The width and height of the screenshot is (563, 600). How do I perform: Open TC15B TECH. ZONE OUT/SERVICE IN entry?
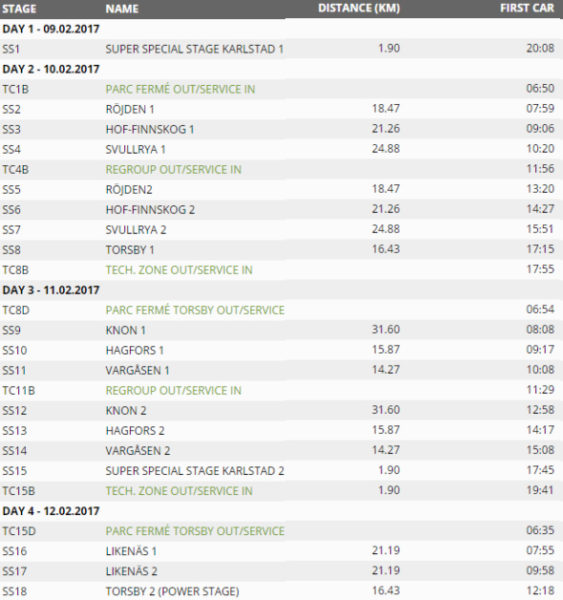click(x=179, y=491)
